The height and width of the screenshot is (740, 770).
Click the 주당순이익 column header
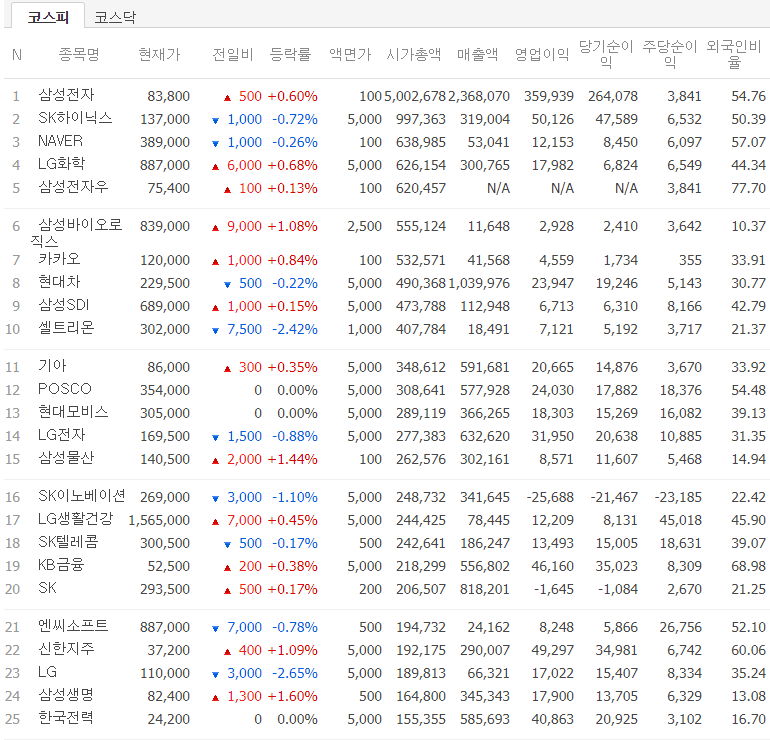coord(670,54)
